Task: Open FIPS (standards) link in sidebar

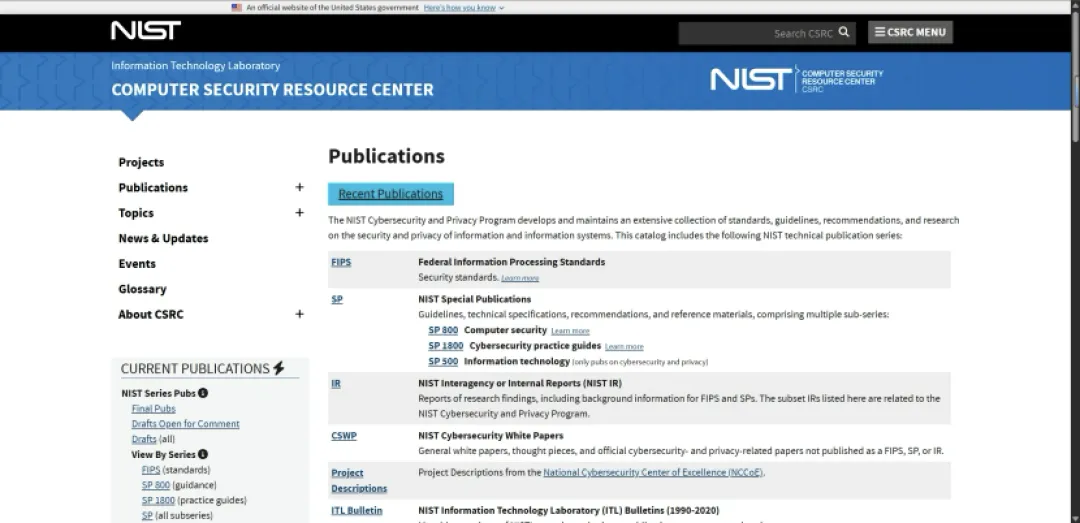Action: [x=151, y=470]
